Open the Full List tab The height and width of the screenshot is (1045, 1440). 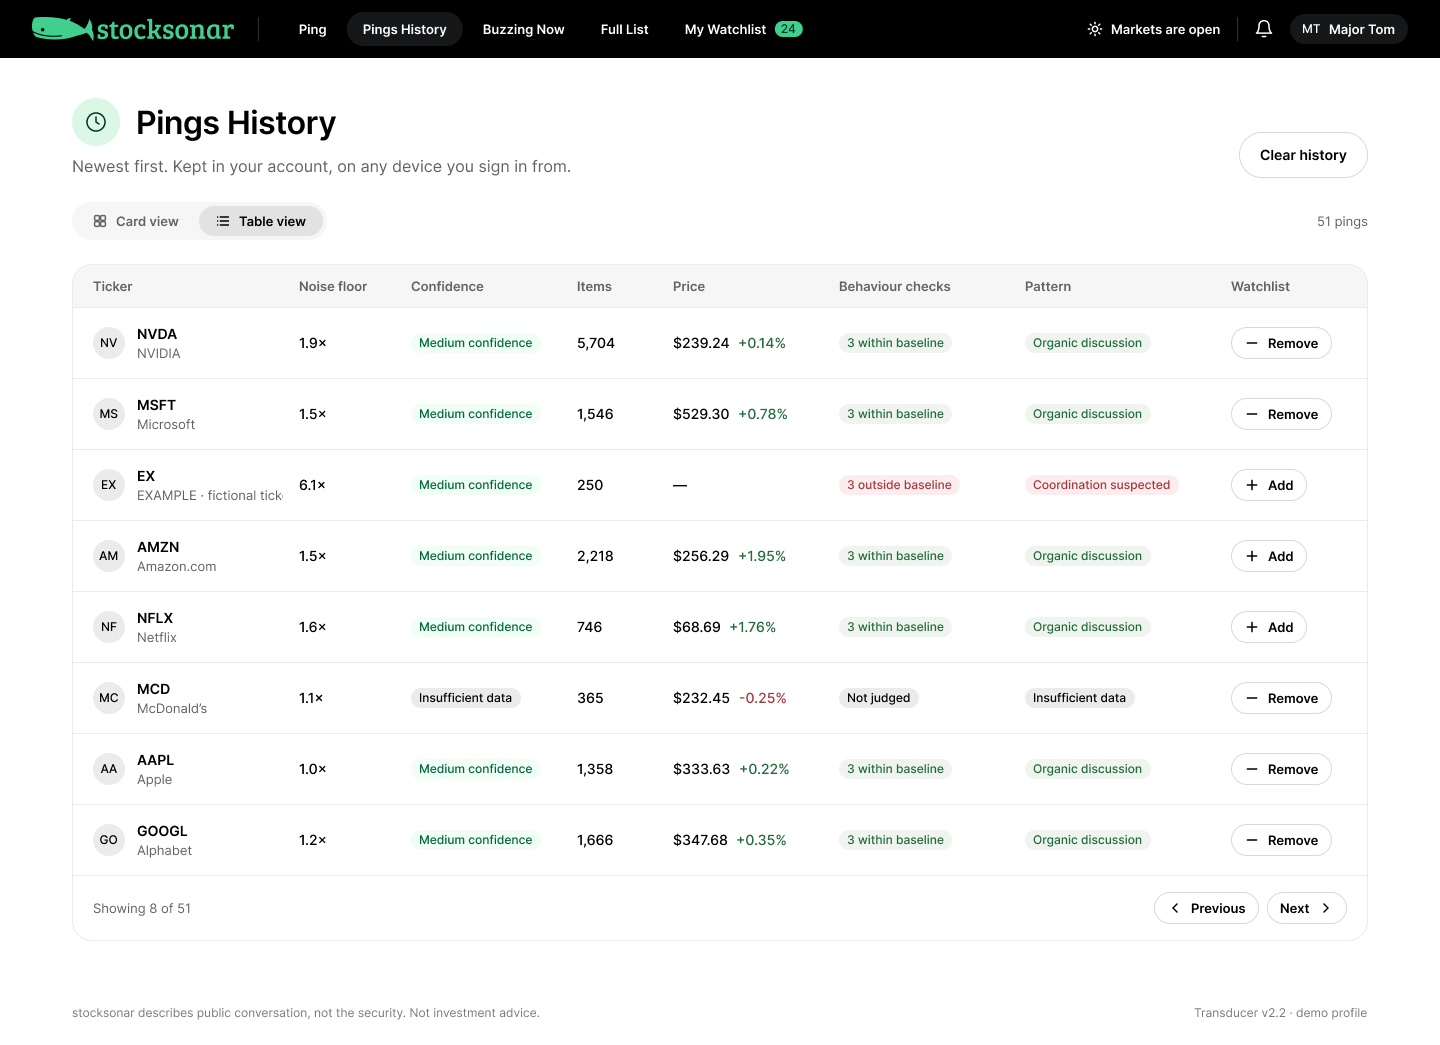pos(625,29)
